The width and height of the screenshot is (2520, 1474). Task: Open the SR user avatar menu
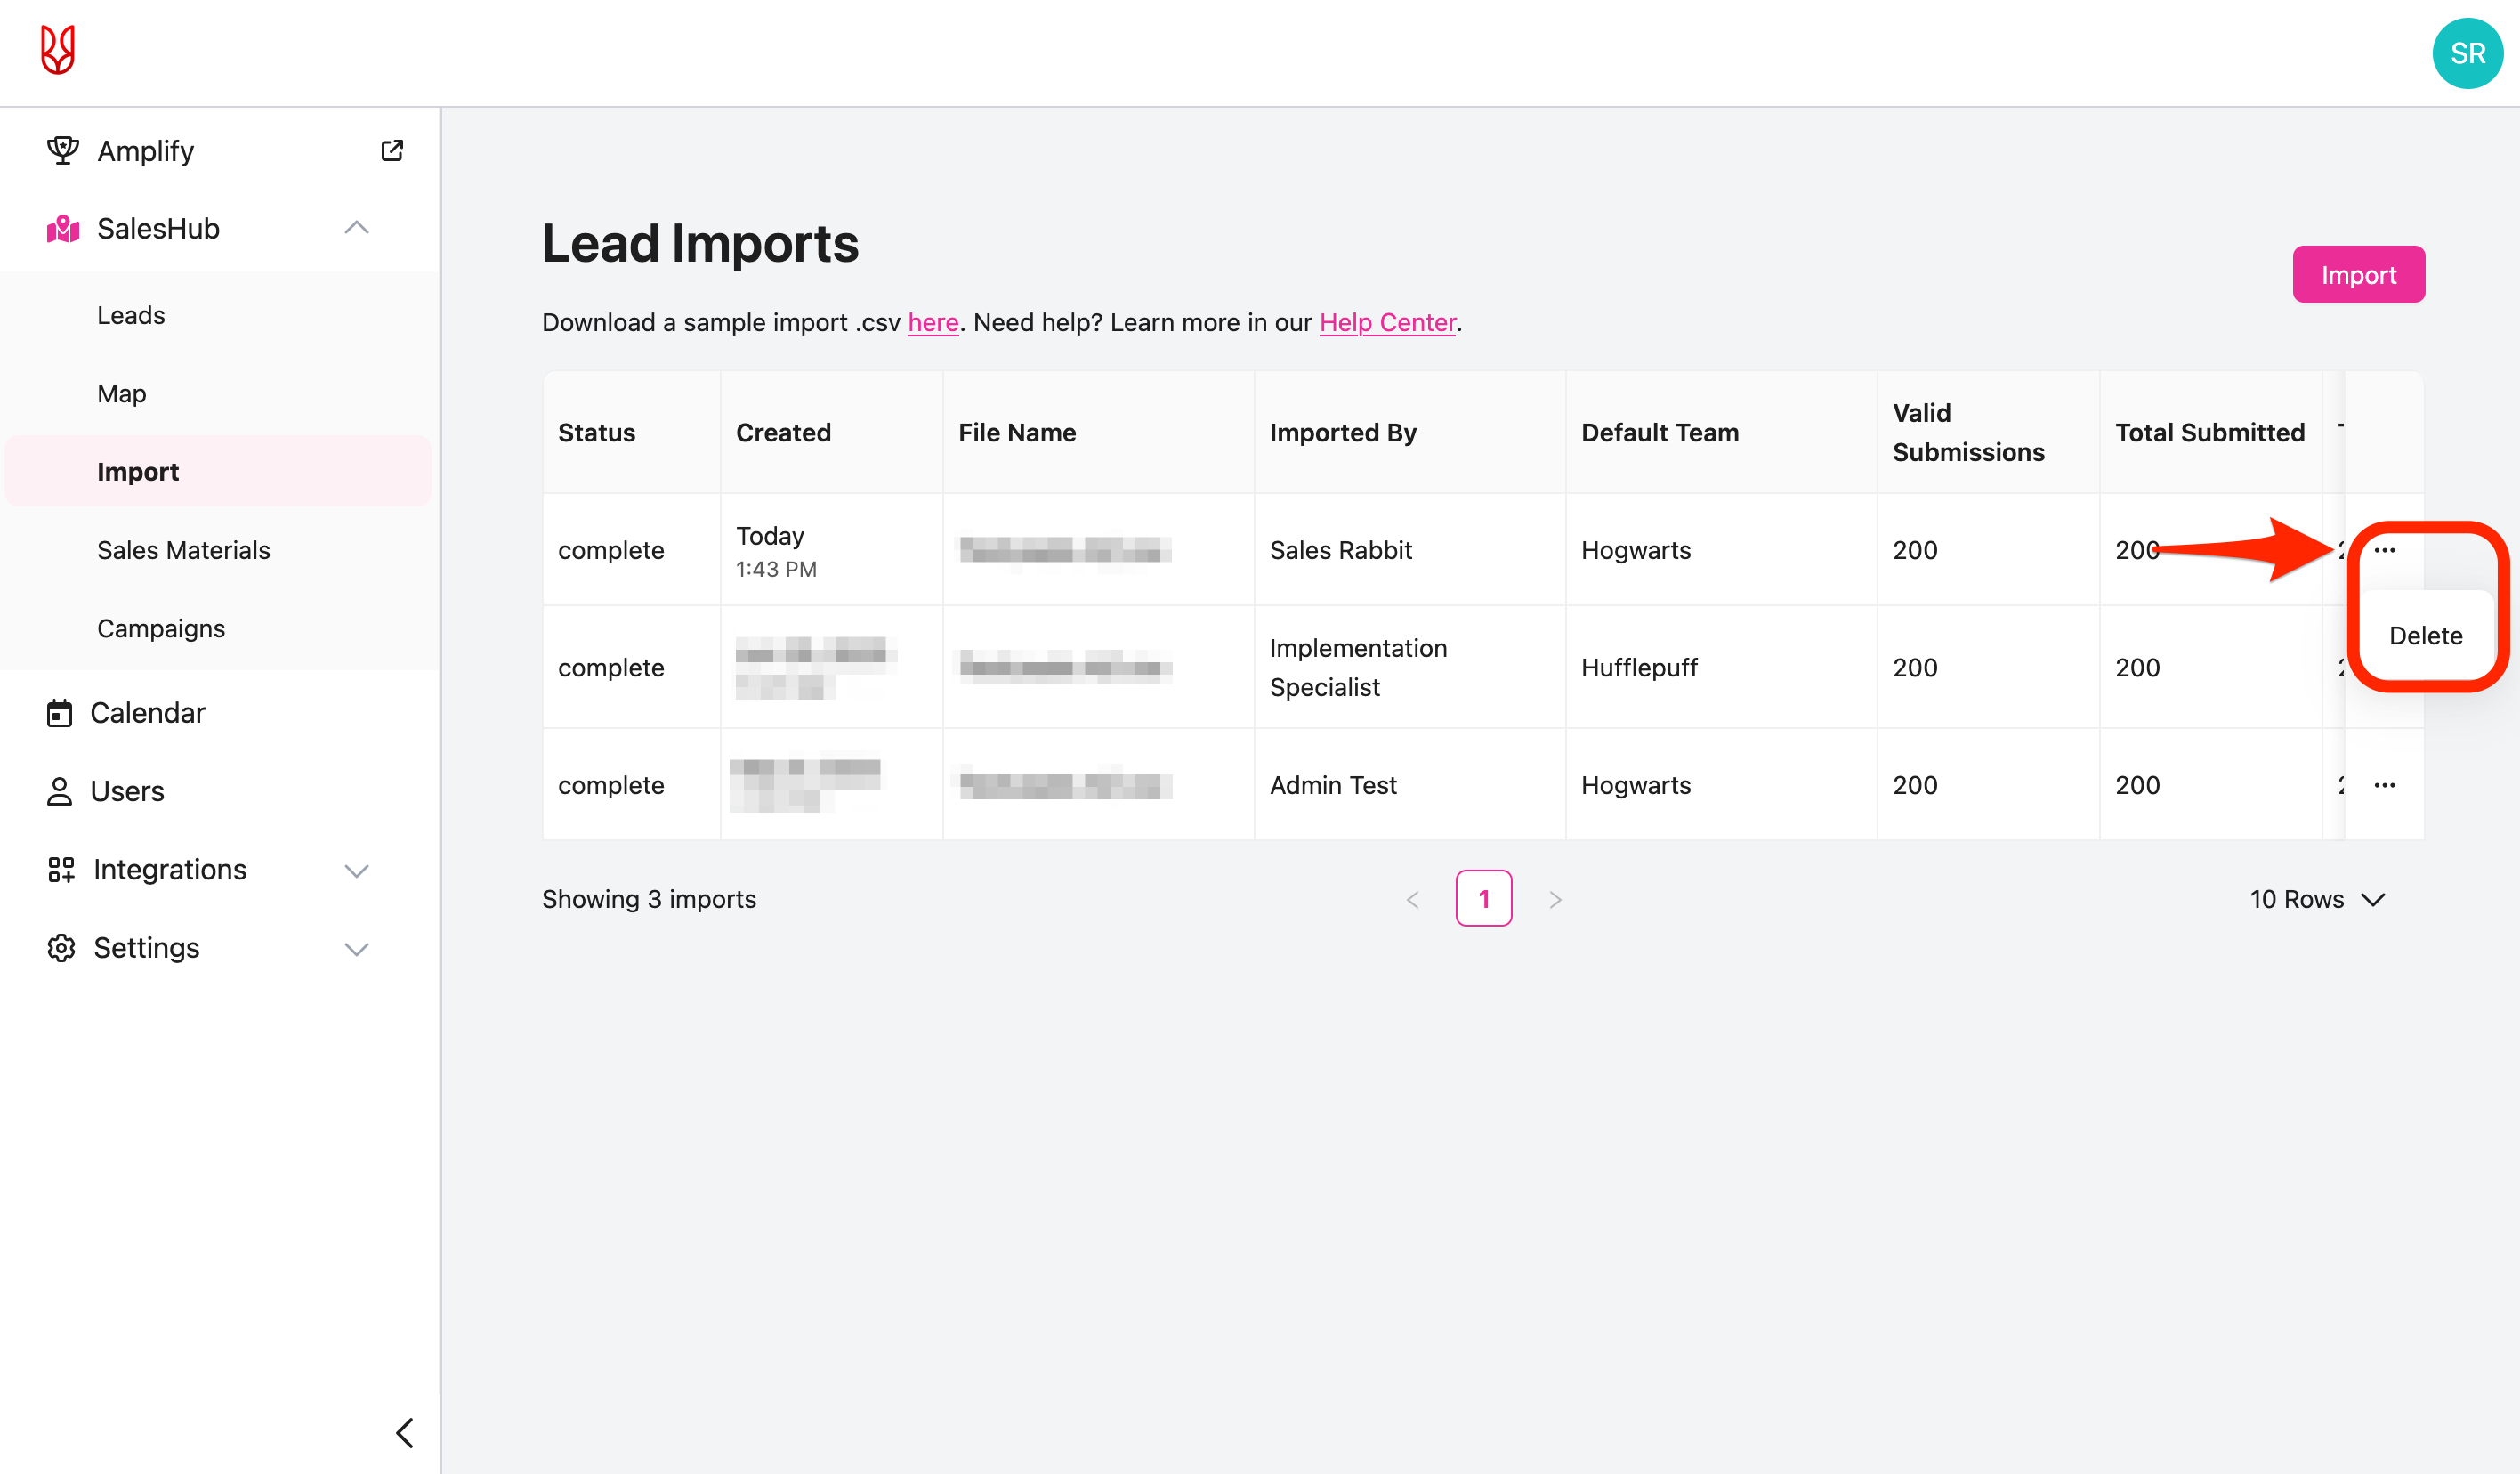2466,54
